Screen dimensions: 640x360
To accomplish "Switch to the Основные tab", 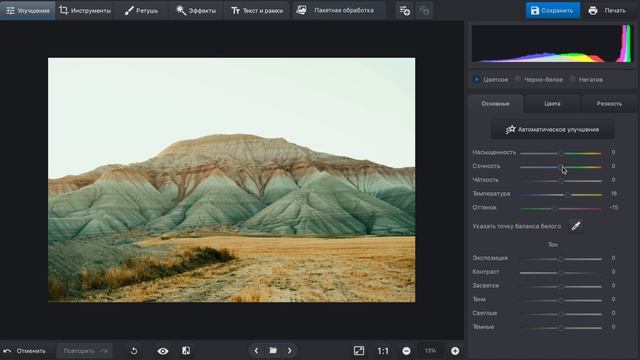I will 495,104.
